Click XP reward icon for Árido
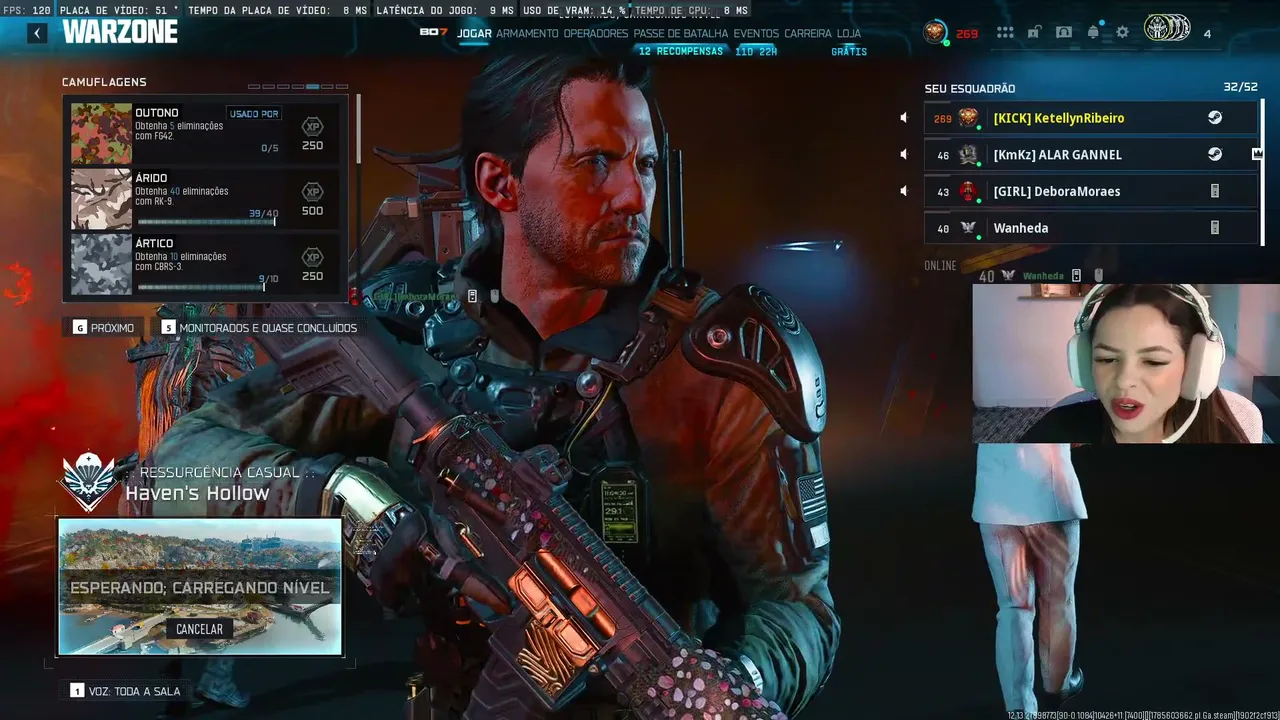The width and height of the screenshot is (1280, 720). pos(312,192)
